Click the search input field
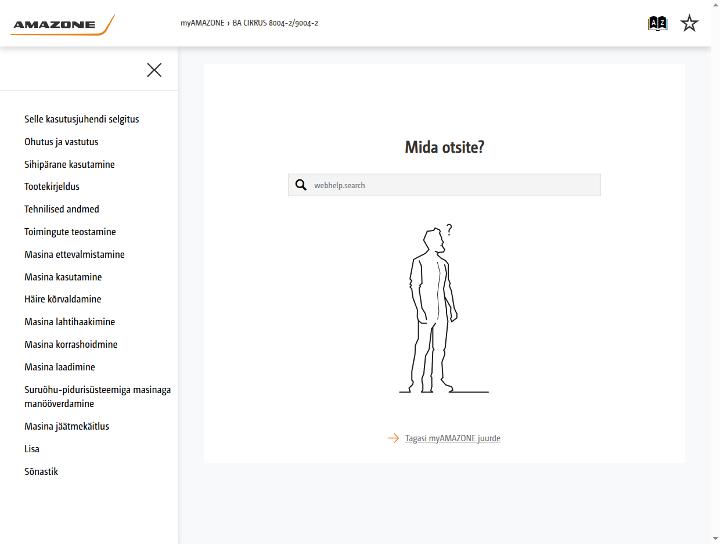720x544 pixels. (444, 185)
